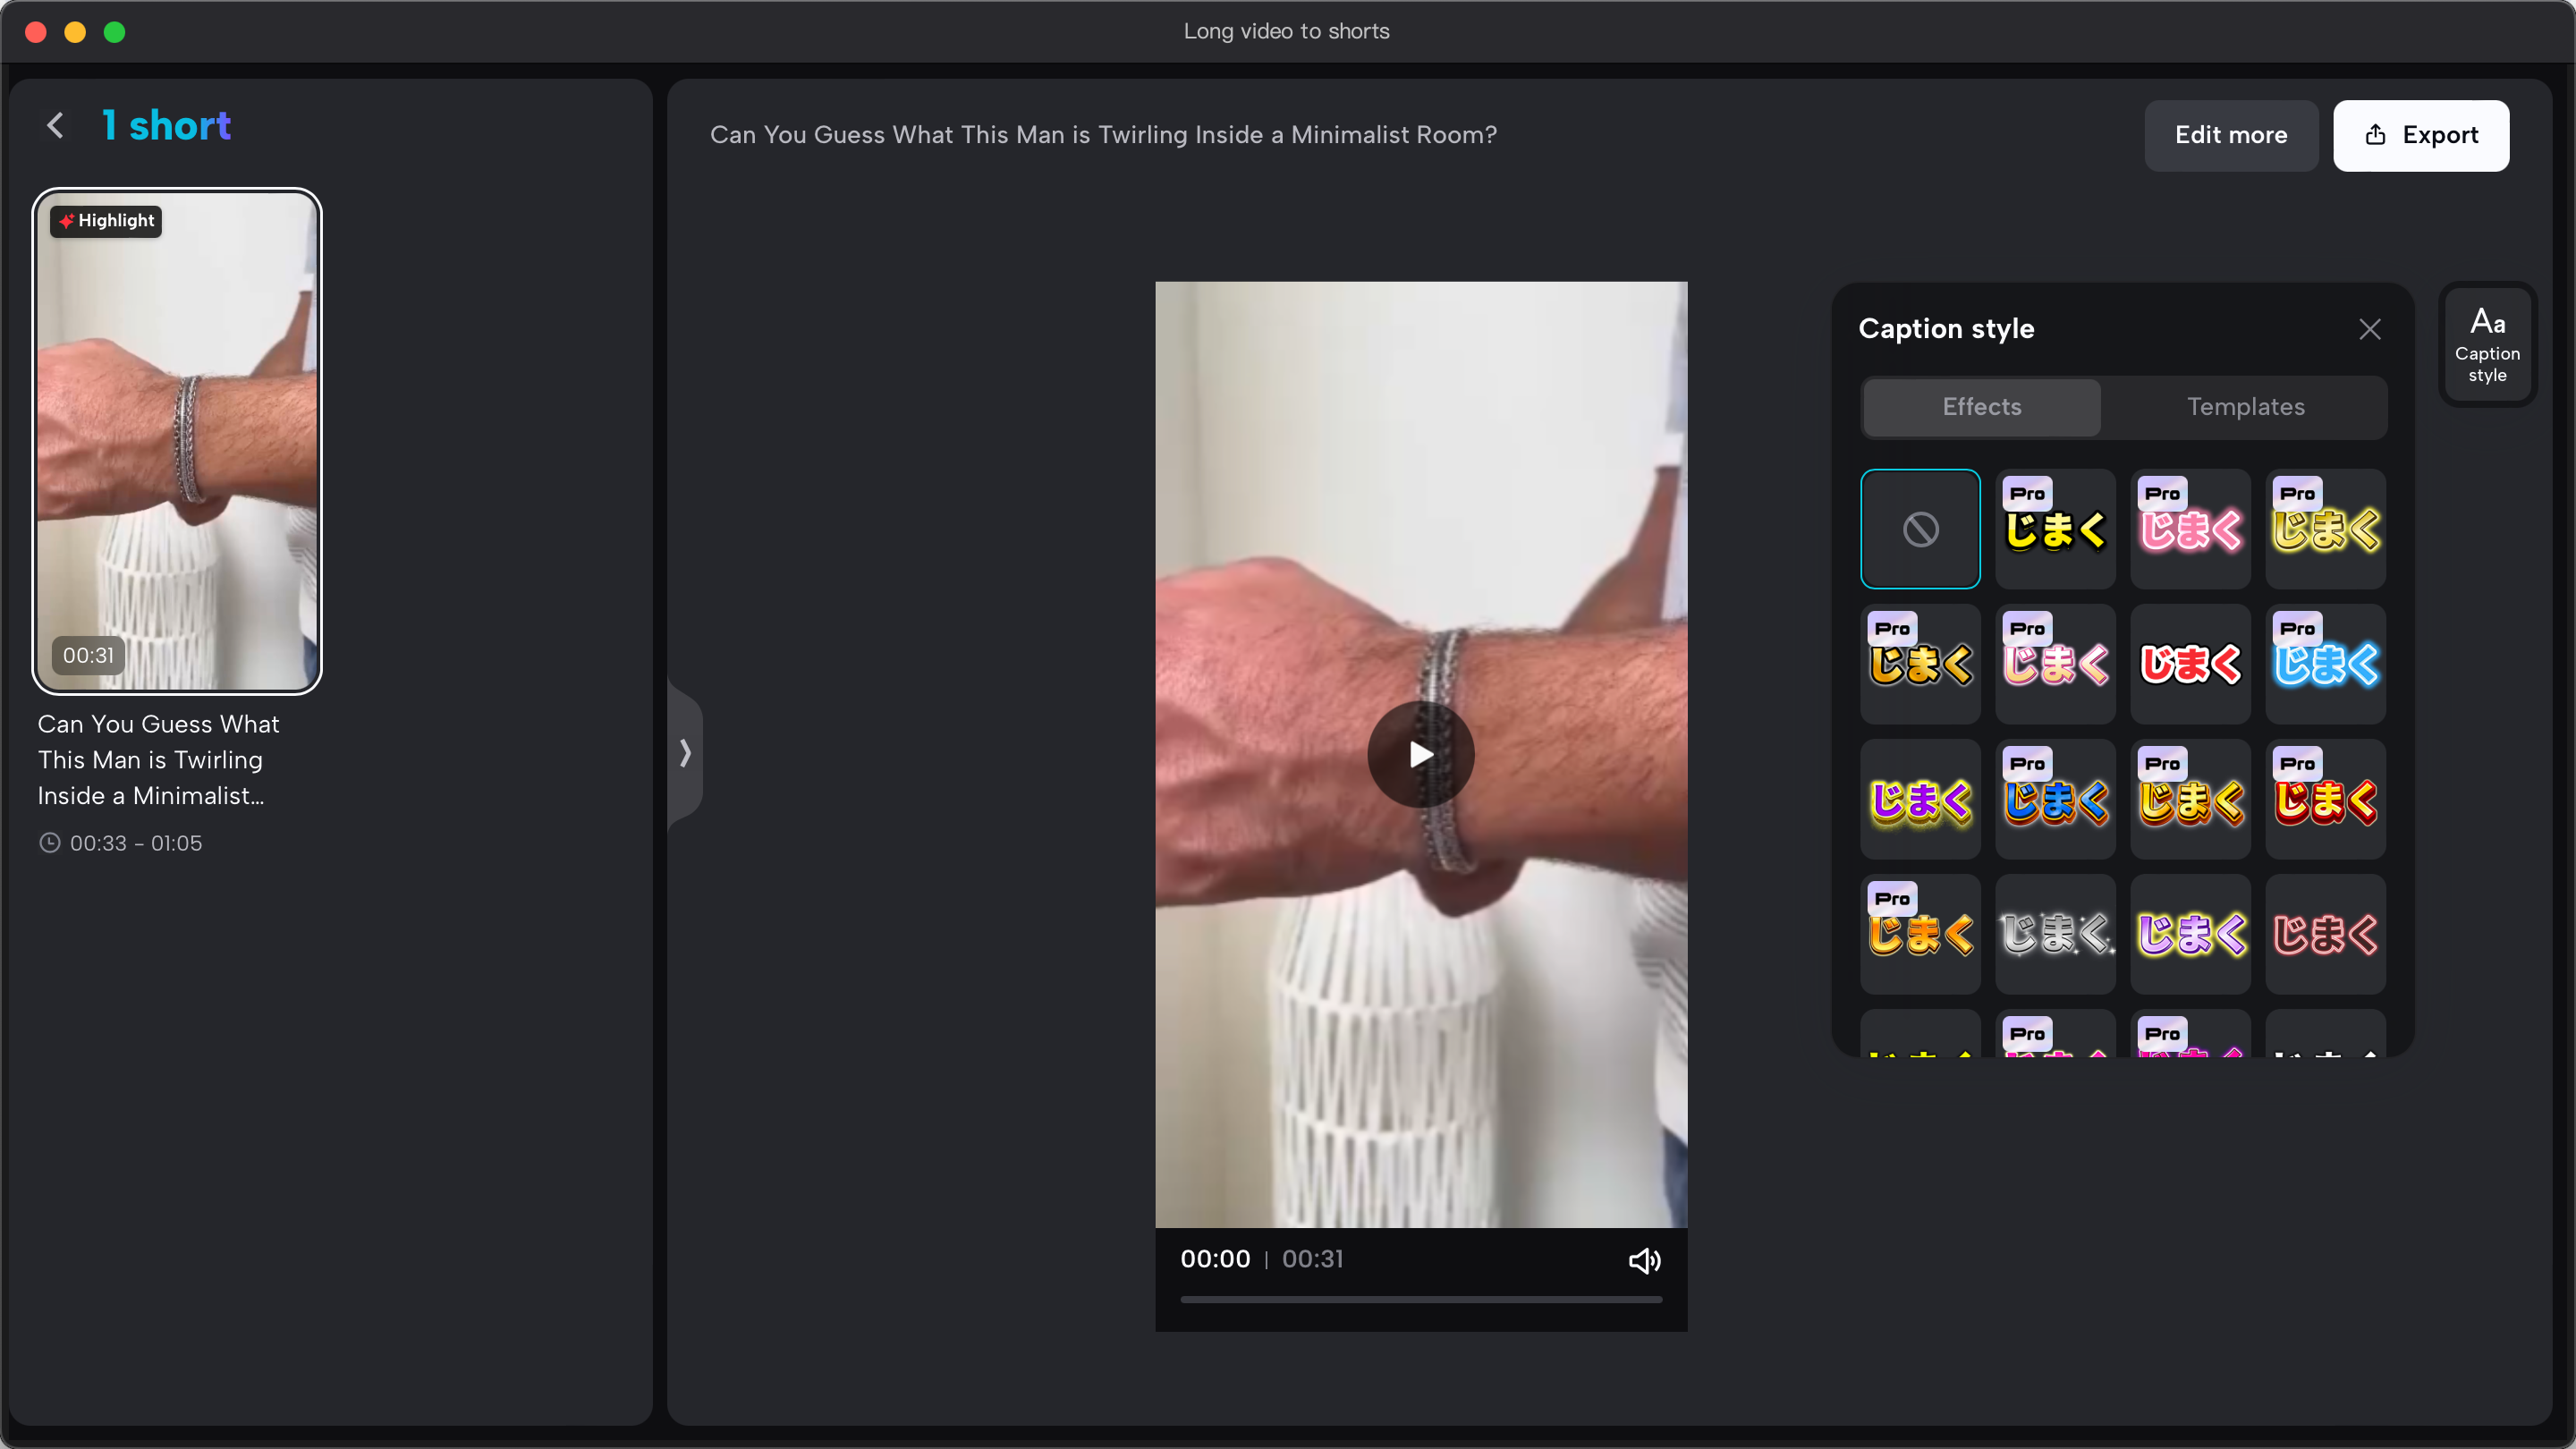Switch to the Effects tab

[x=1981, y=407]
